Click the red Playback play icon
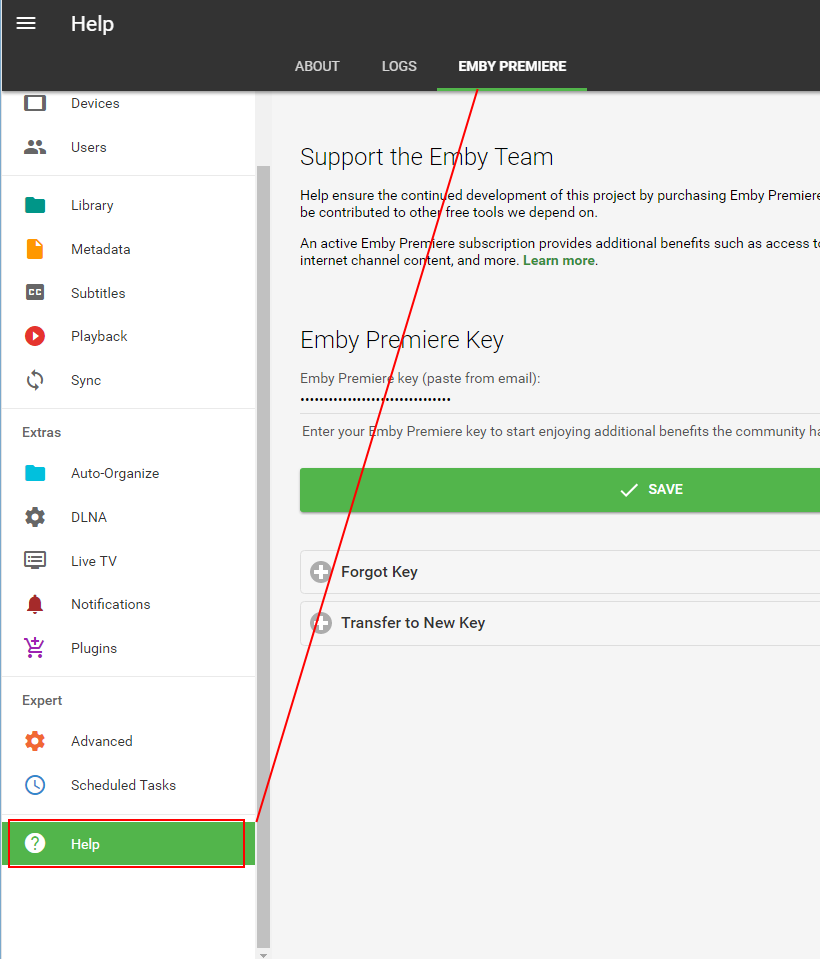 point(35,336)
